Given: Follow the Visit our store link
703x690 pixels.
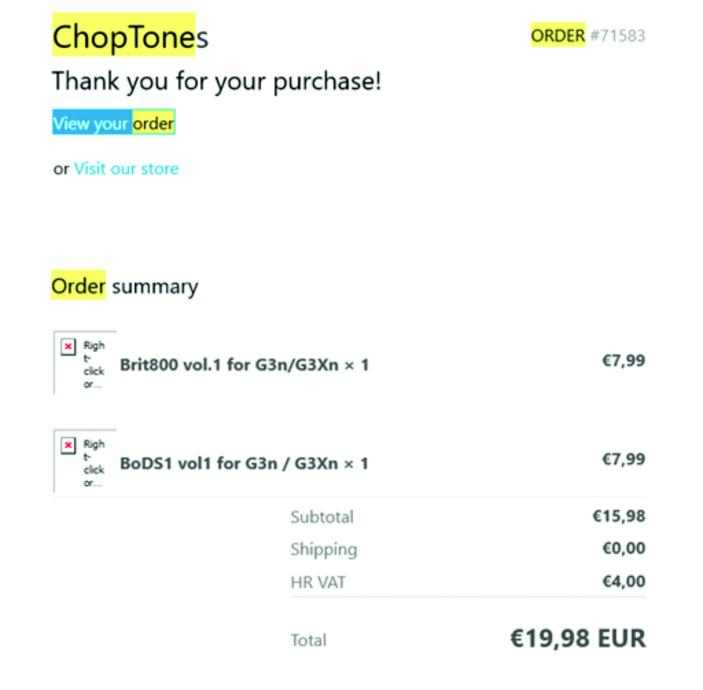Looking at the screenshot, I should coord(126,168).
